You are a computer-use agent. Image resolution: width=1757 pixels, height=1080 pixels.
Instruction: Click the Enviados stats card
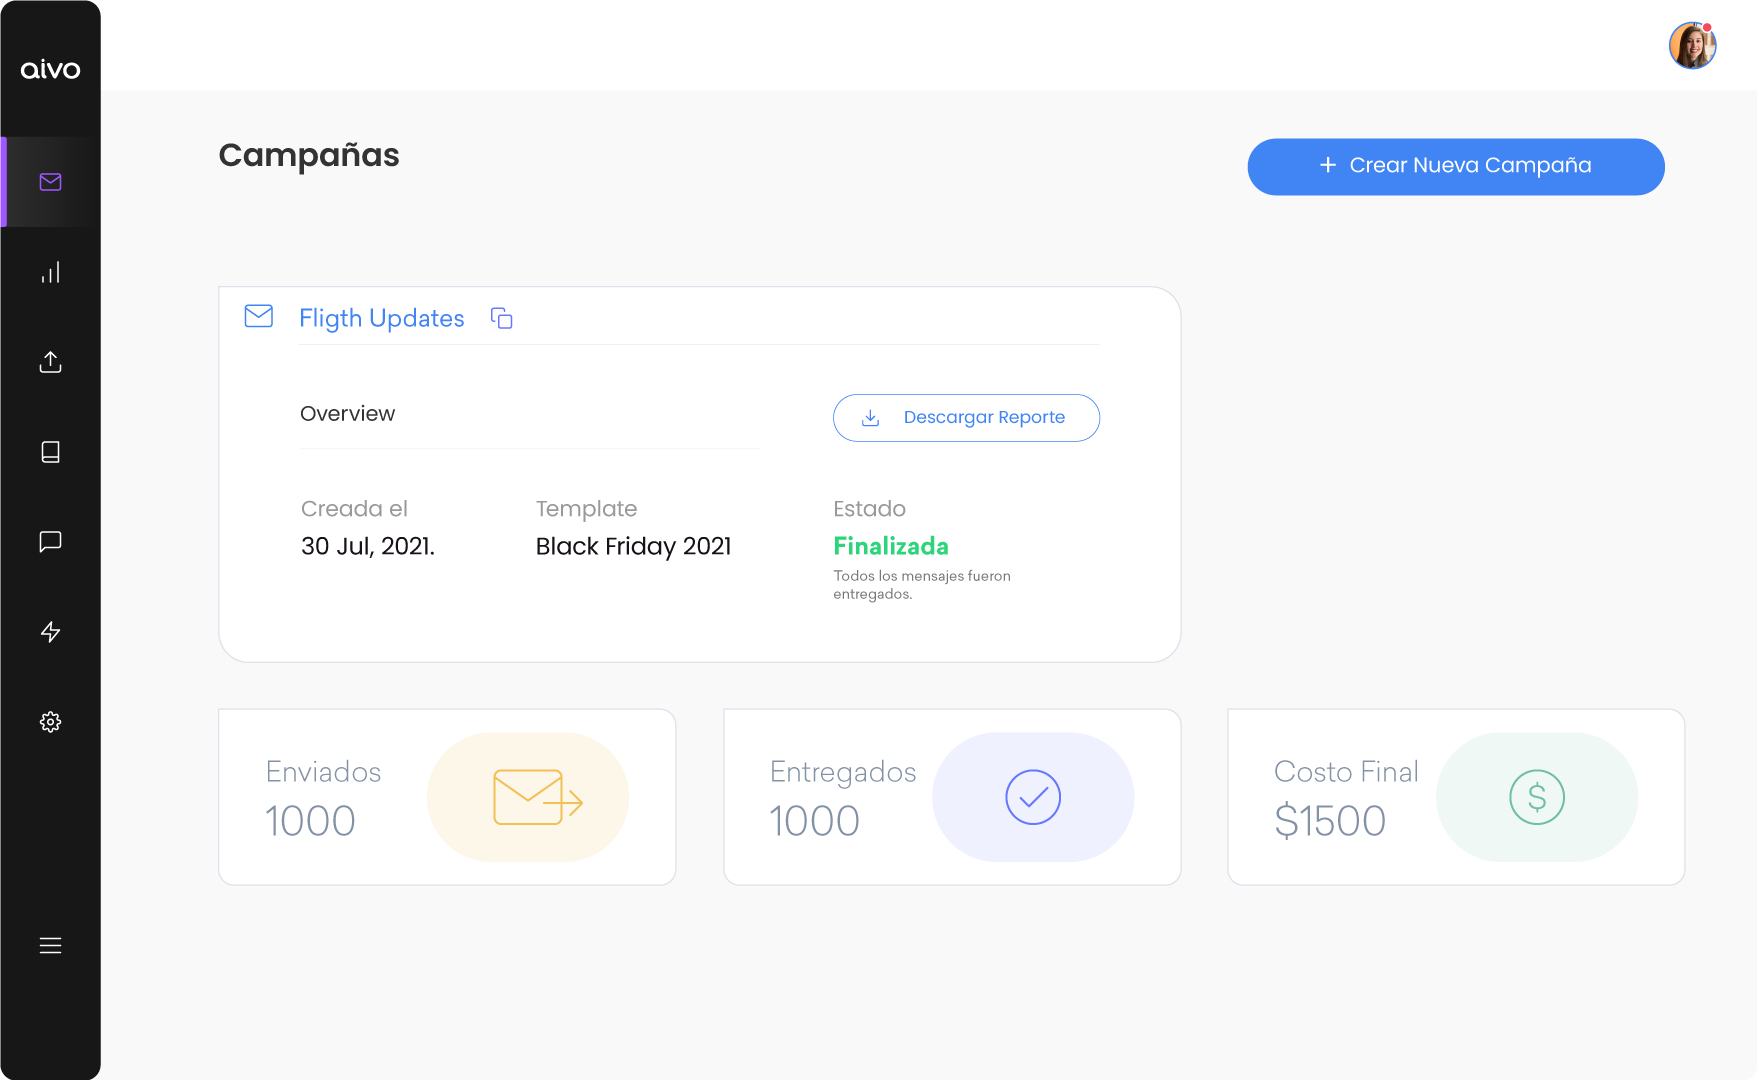(x=447, y=797)
